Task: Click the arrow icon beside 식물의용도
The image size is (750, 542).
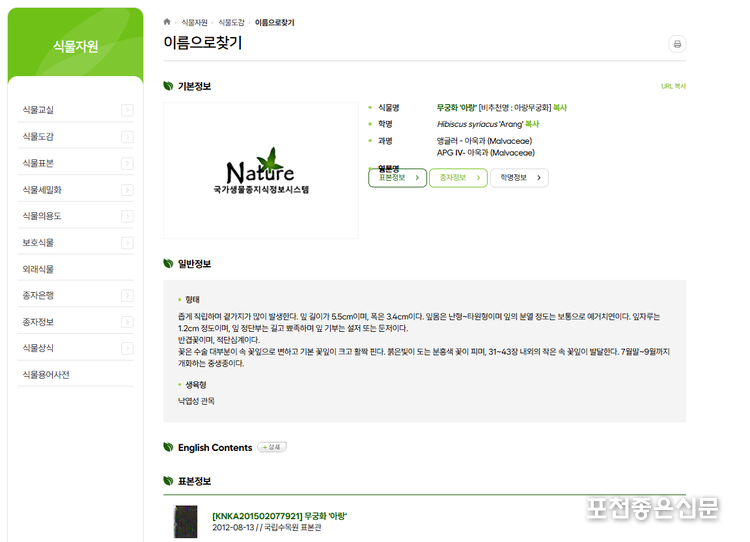Action: tap(127, 216)
